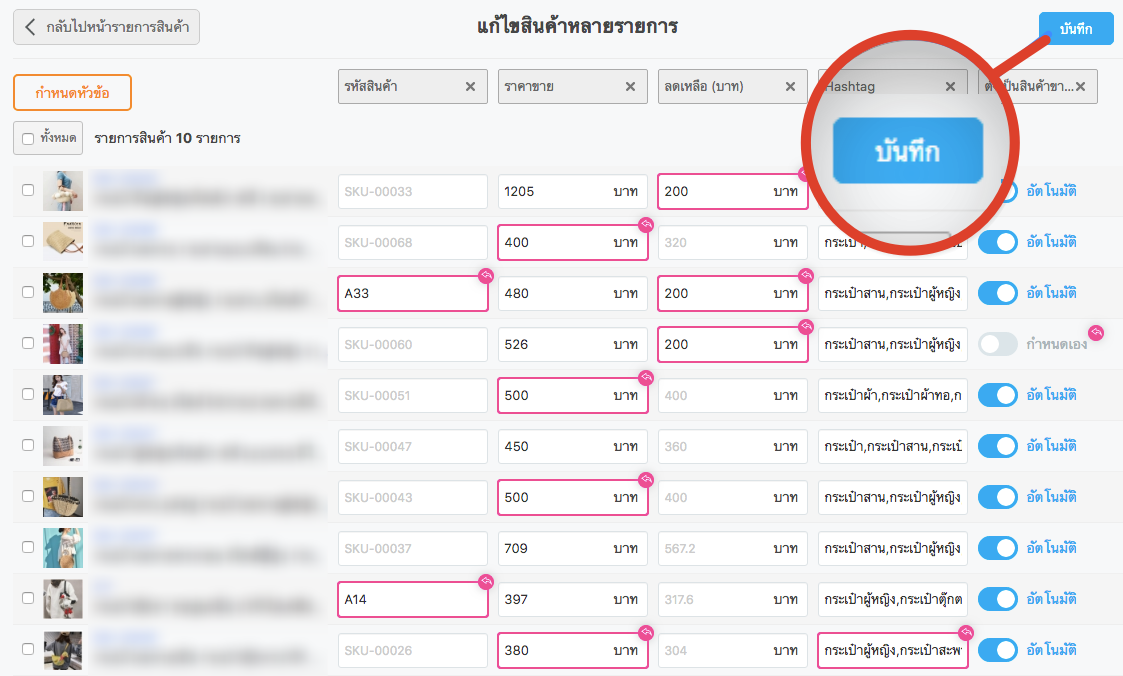Image resolution: width=1123 pixels, height=676 pixels.
Task: Turn on the กำหนดเอง switch
Action: [997, 344]
